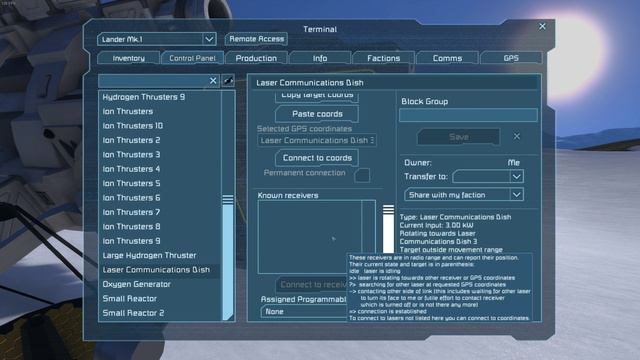This screenshot has width=640, height=360.
Task: Clear the Block Group name
Action: pyautogui.click(x=516, y=136)
